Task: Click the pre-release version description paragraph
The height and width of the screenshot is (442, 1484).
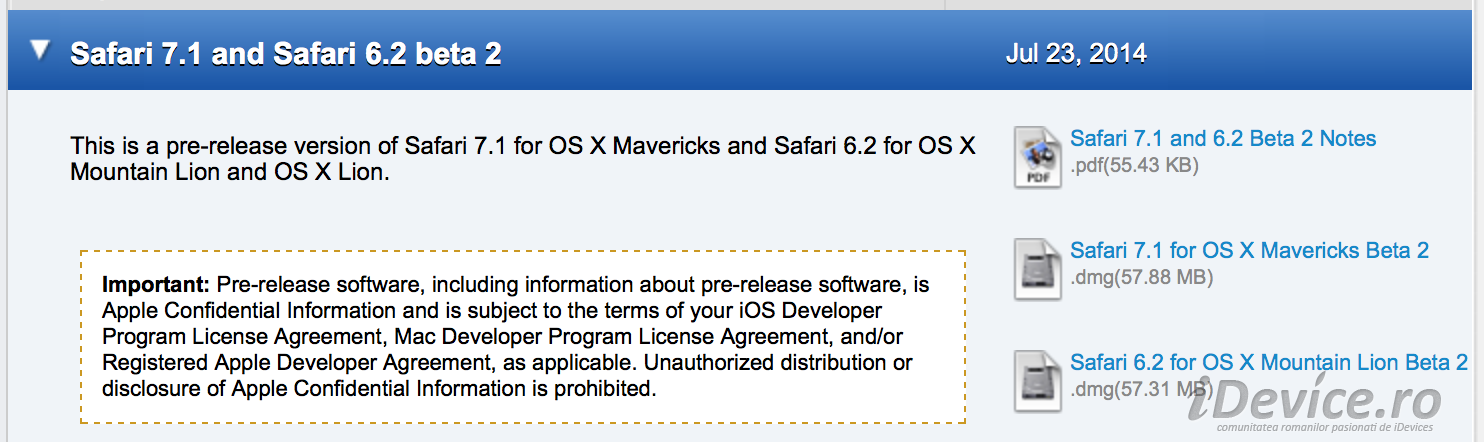Action: (523, 159)
